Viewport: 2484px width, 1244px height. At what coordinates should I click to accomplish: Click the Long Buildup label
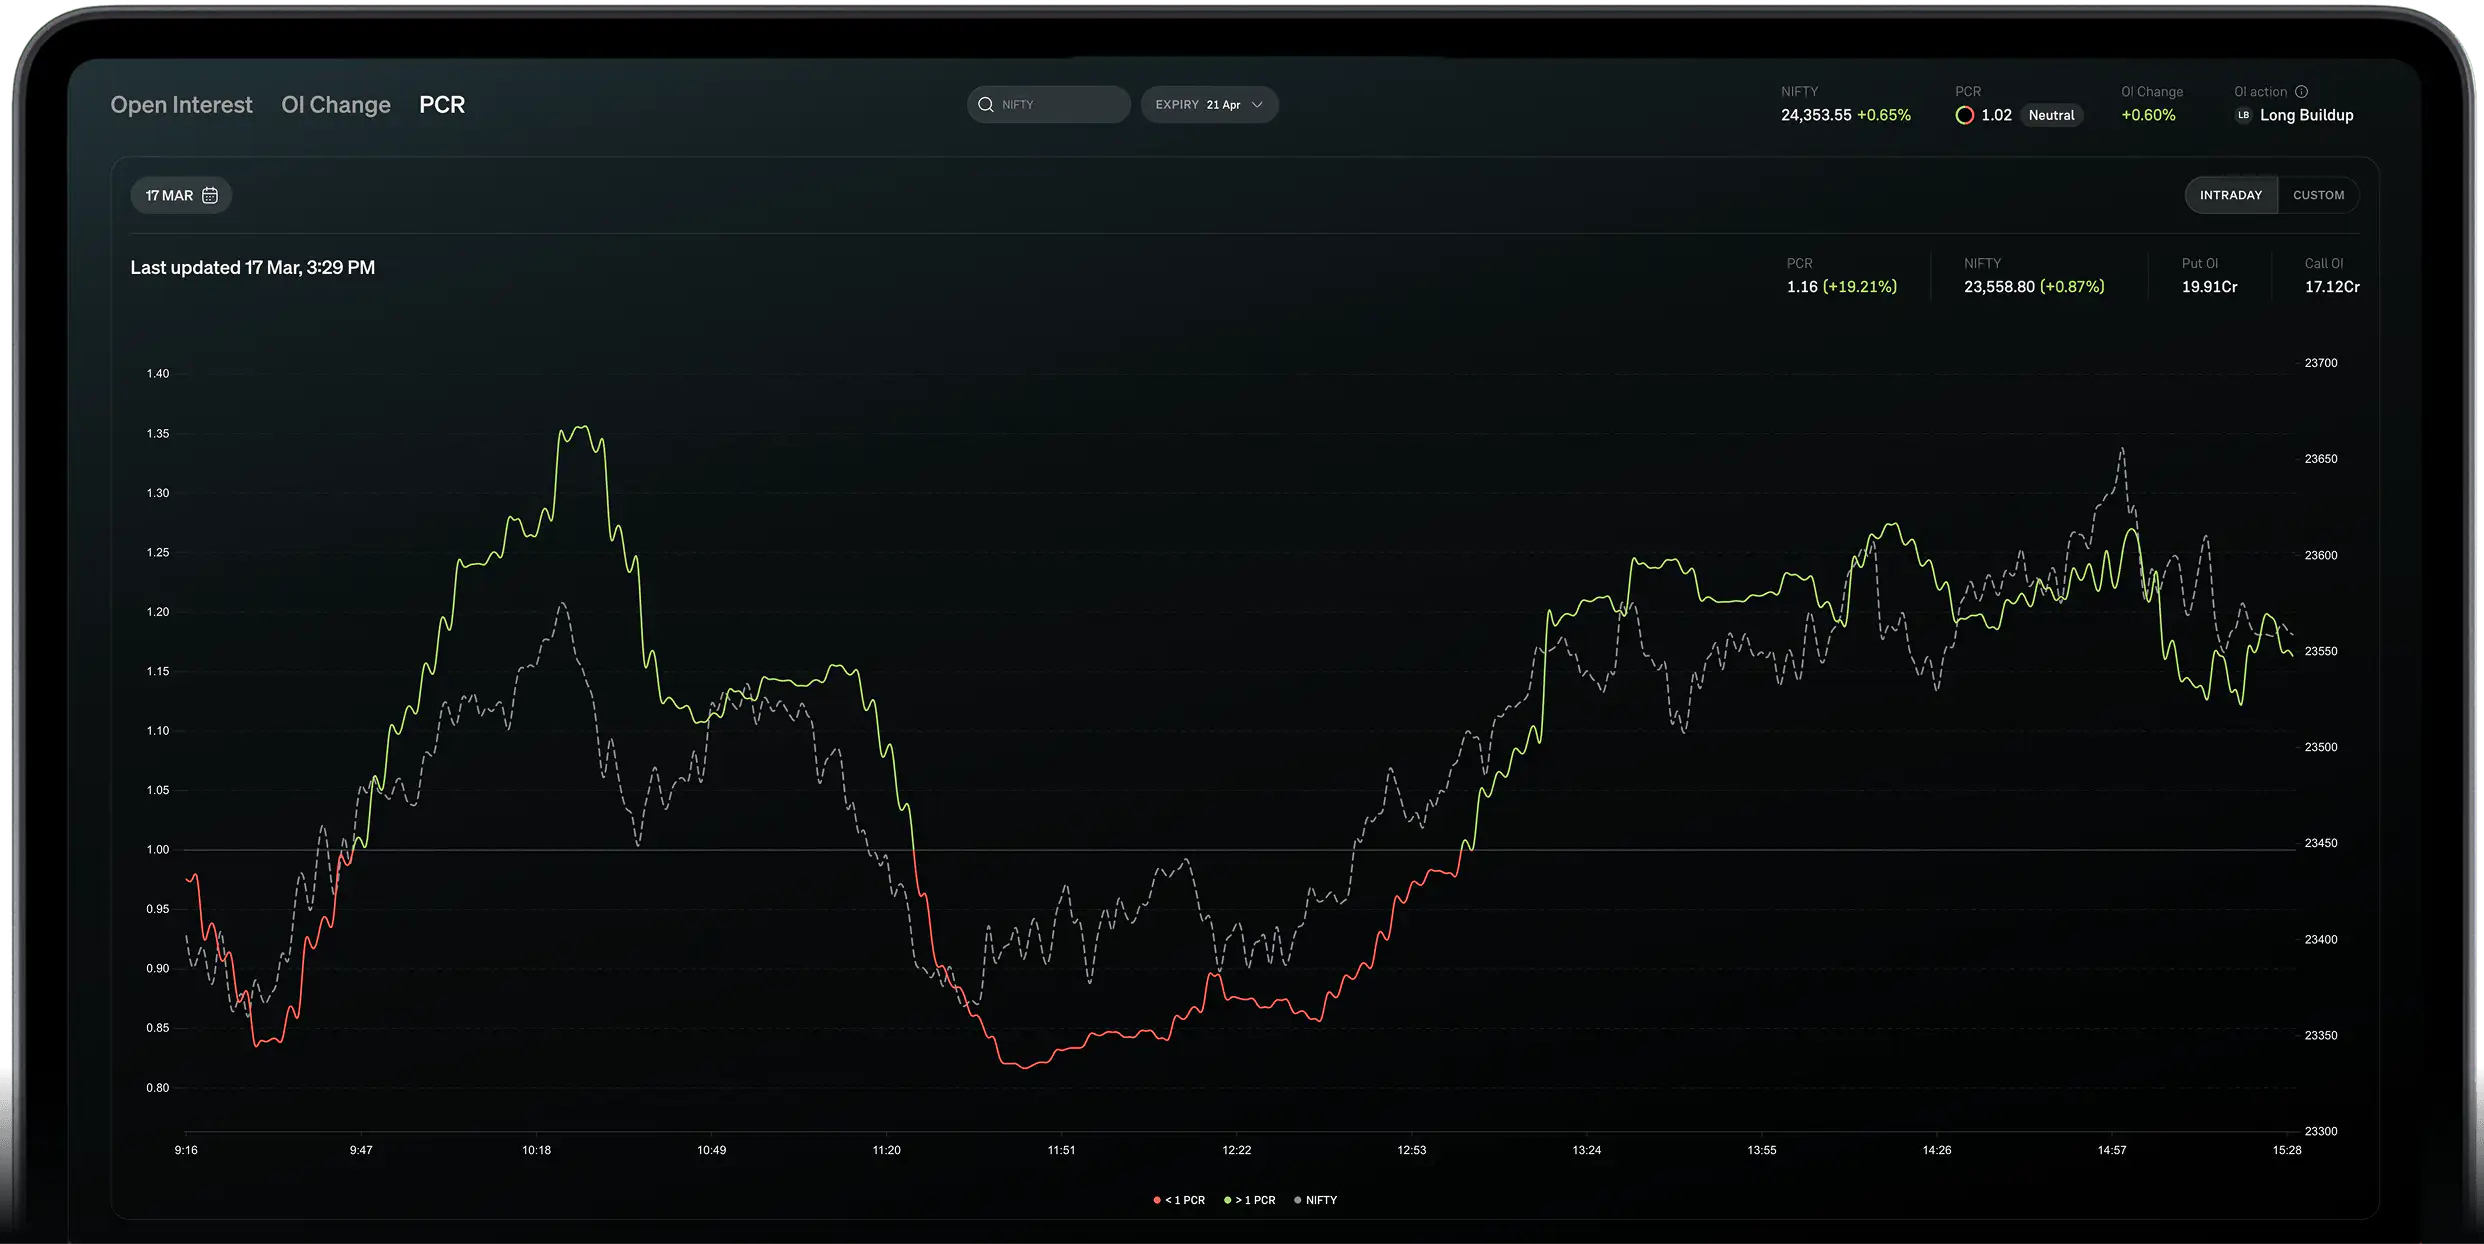click(2306, 115)
